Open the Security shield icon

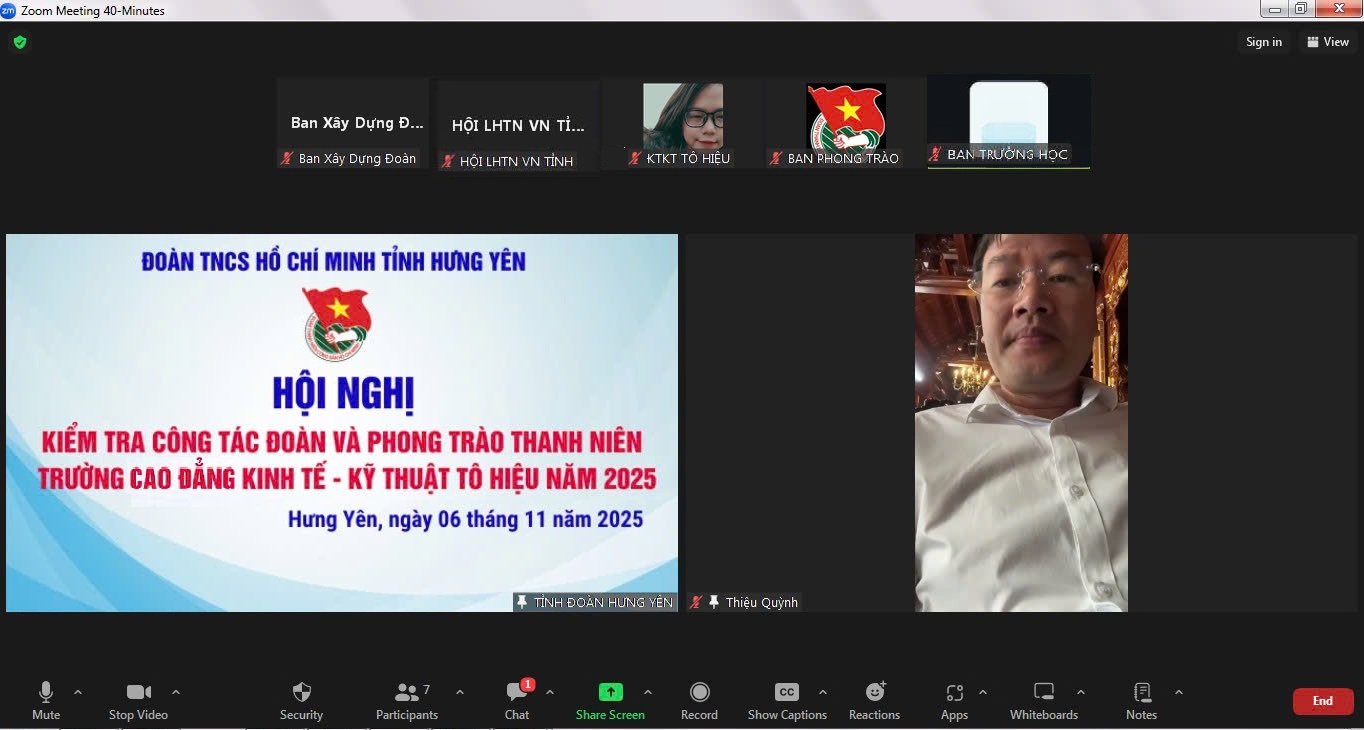(x=301, y=692)
